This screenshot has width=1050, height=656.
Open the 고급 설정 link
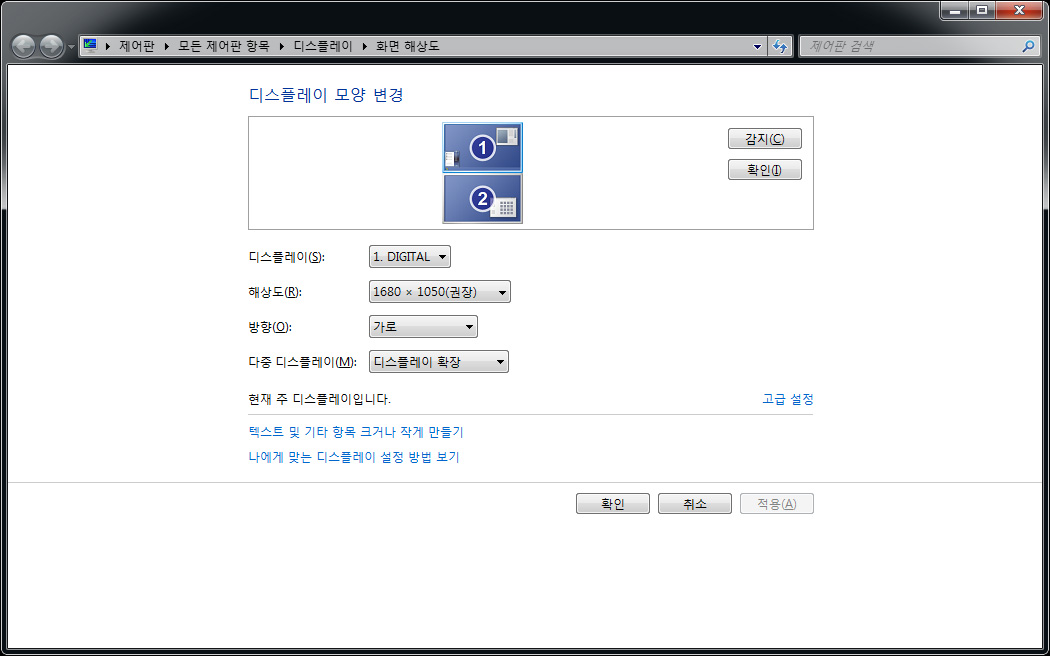point(787,399)
